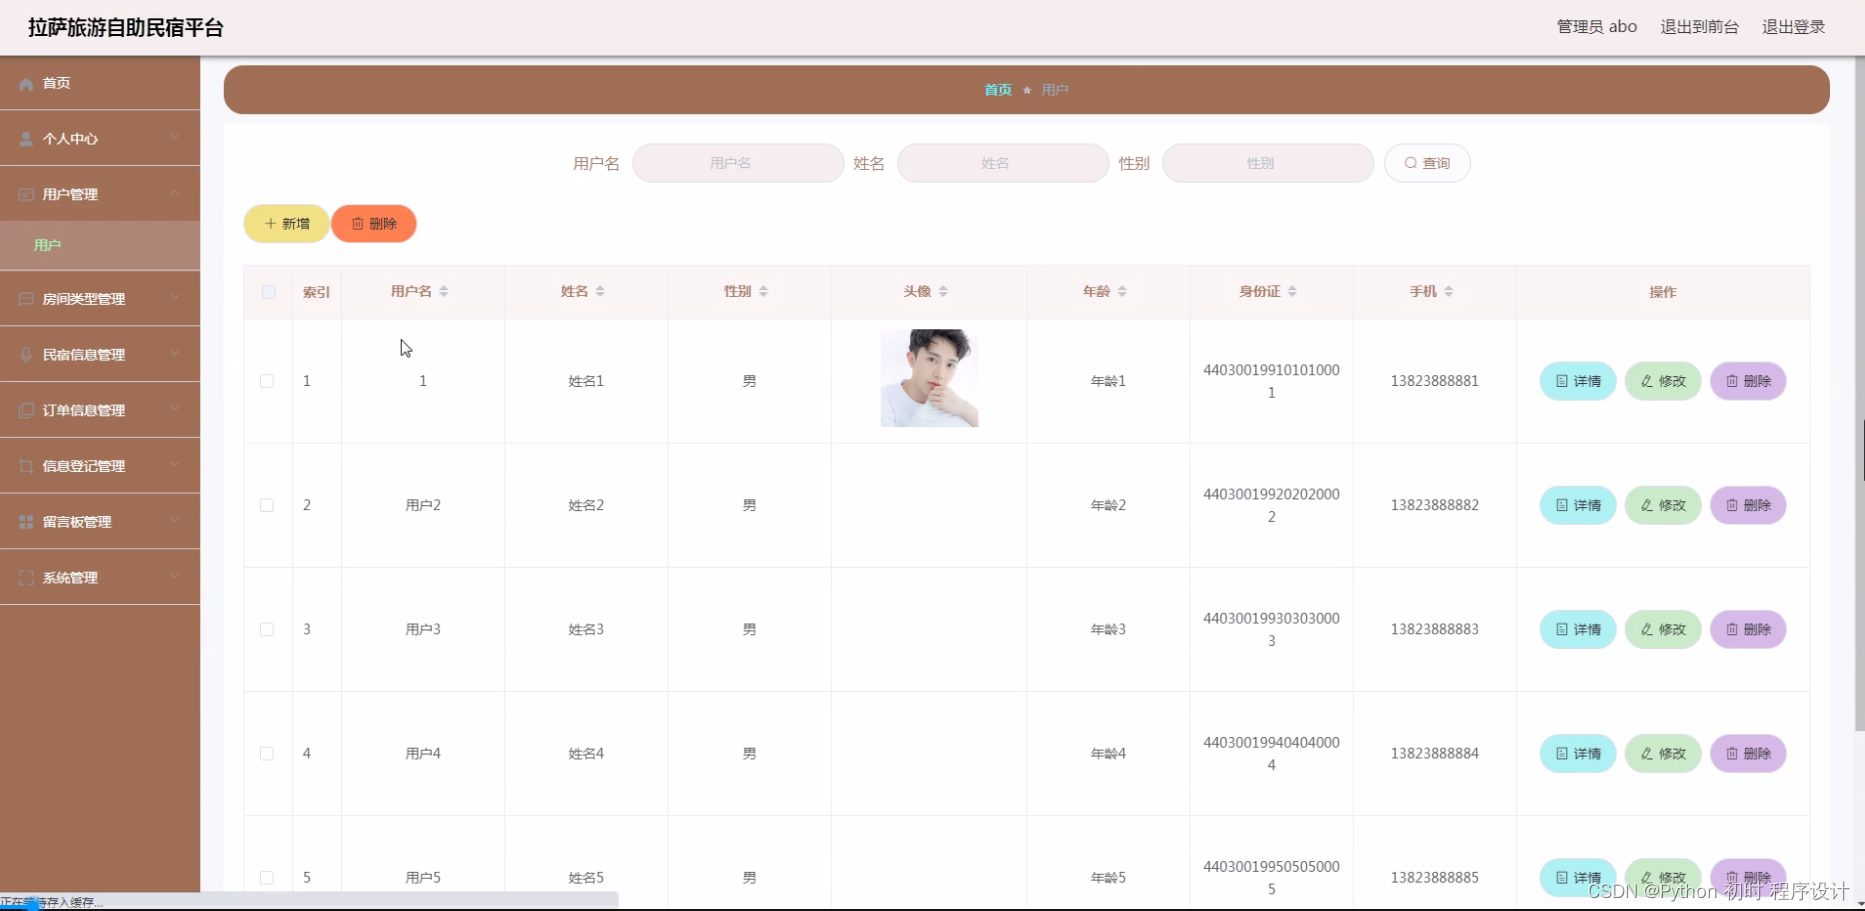Open 详情 for the 用户2 row
The height and width of the screenshot is (911, 1865).
(x=1578, y=505)
